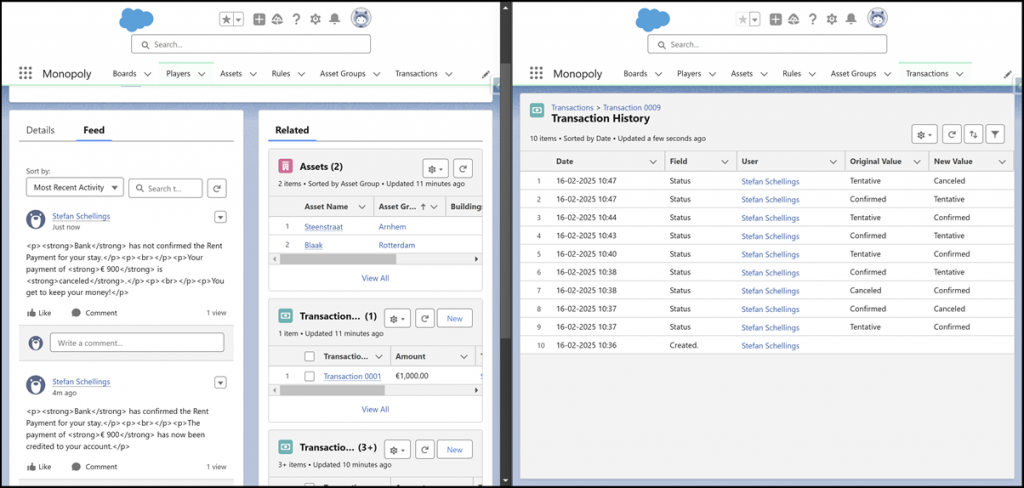Select the Related tab
Viewport: 1024px width, 488px height.
tap(292, 130)
